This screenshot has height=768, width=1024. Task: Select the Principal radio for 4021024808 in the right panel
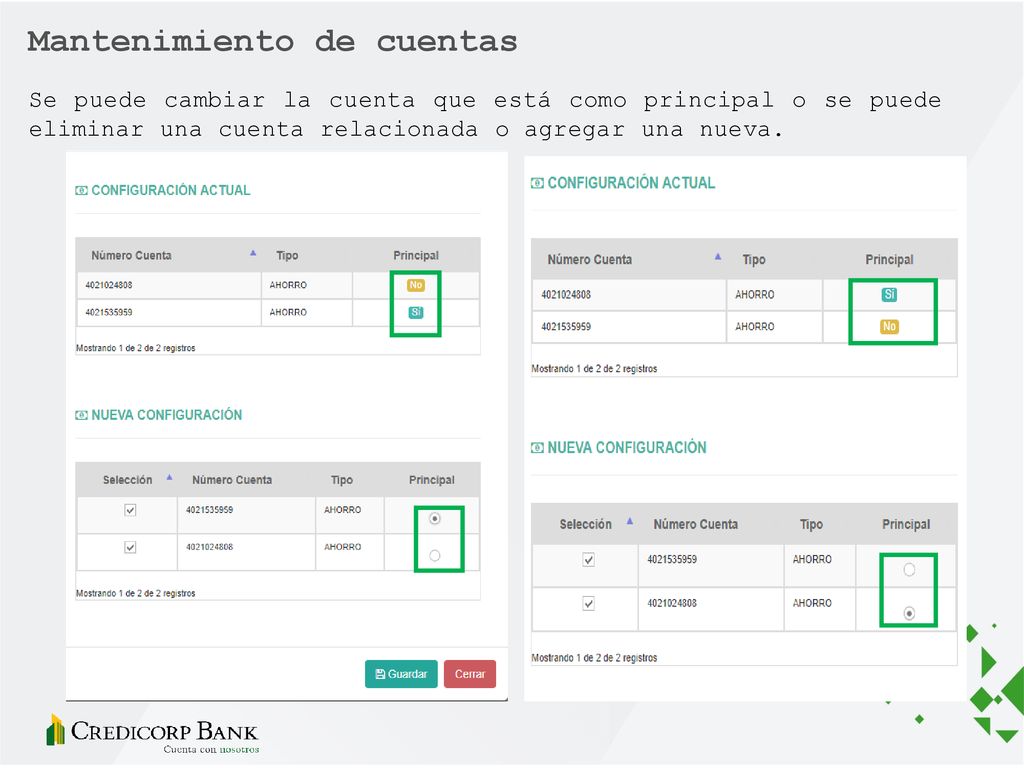pos(909,613)
